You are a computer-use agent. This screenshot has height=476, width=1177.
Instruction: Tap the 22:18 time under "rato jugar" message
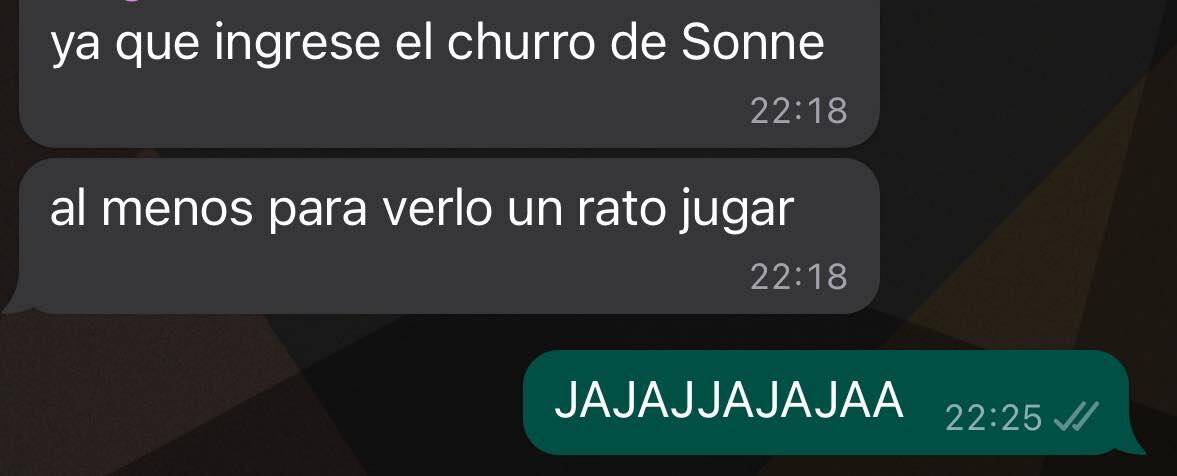coord(799,276)
